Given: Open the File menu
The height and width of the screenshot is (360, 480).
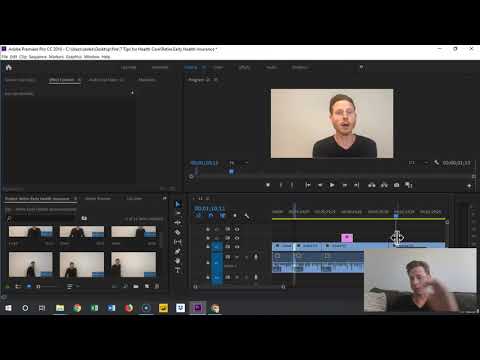Looking at the screenshot, I should [x=5, y=57].
